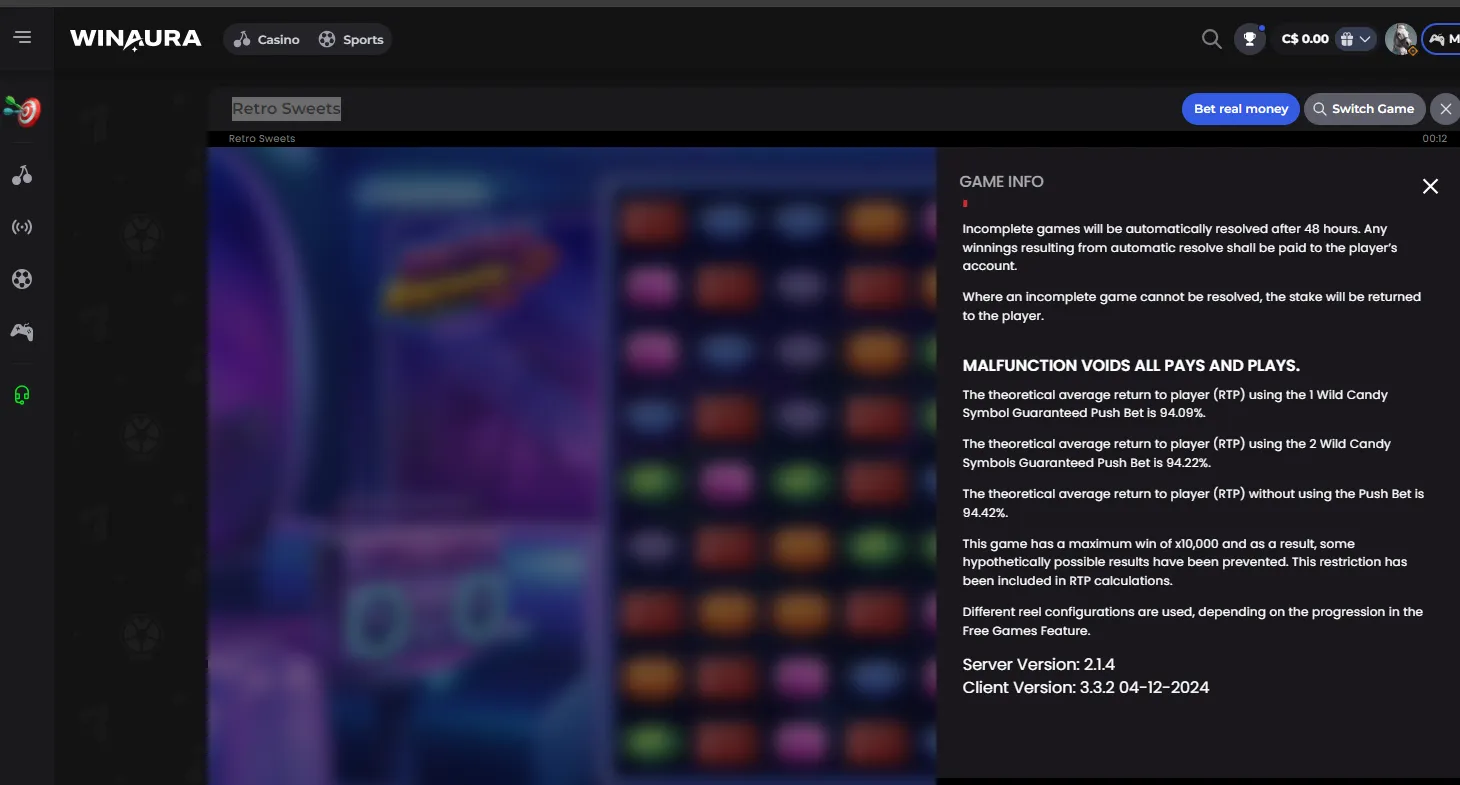
Task: Open the Casino section
Action: pos(266,39)
